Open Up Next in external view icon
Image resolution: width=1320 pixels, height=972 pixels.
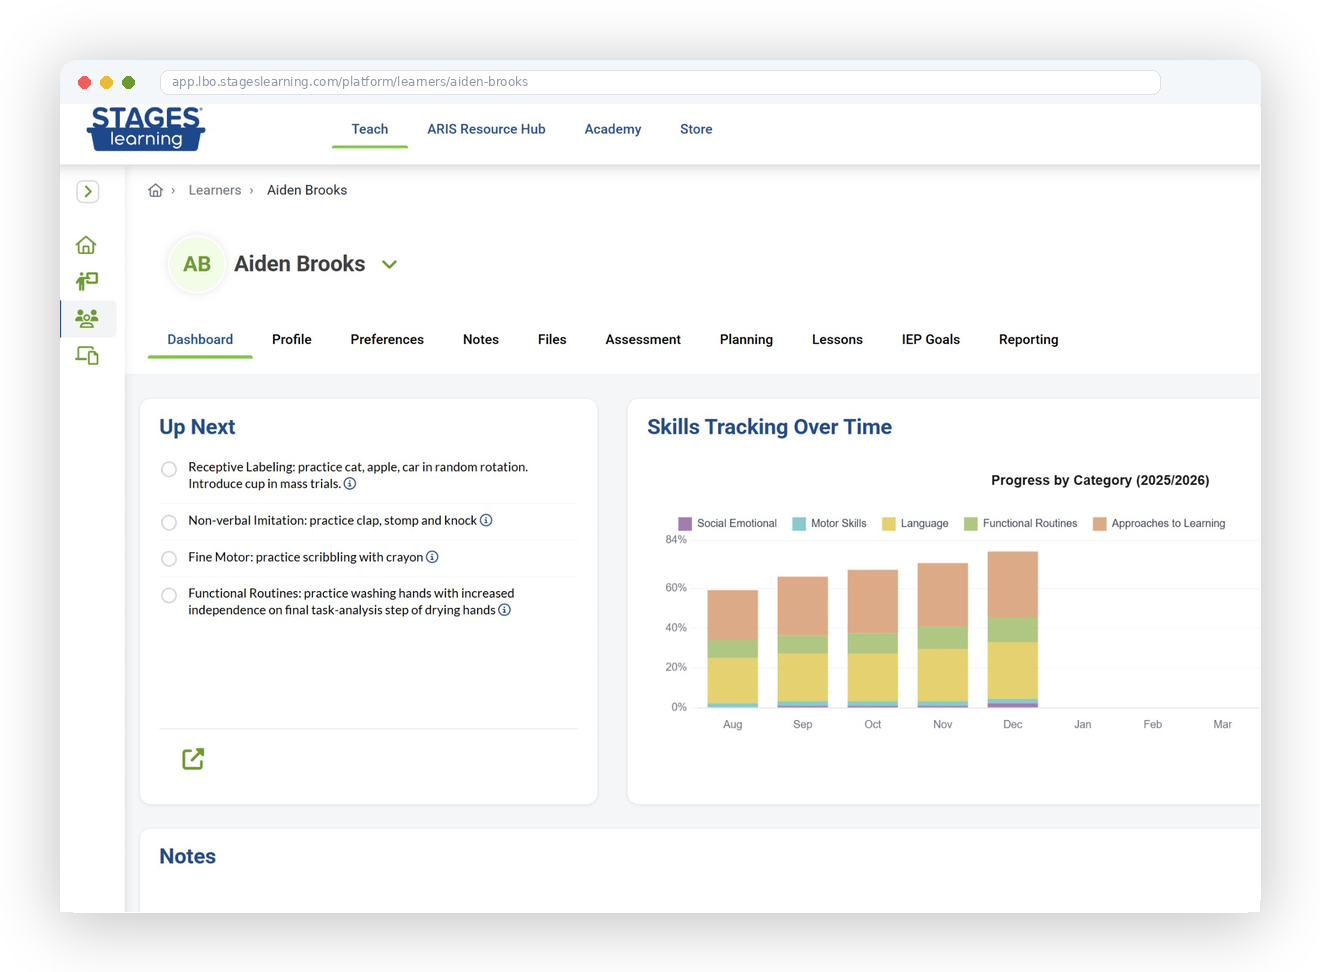(x=193, y=759)
